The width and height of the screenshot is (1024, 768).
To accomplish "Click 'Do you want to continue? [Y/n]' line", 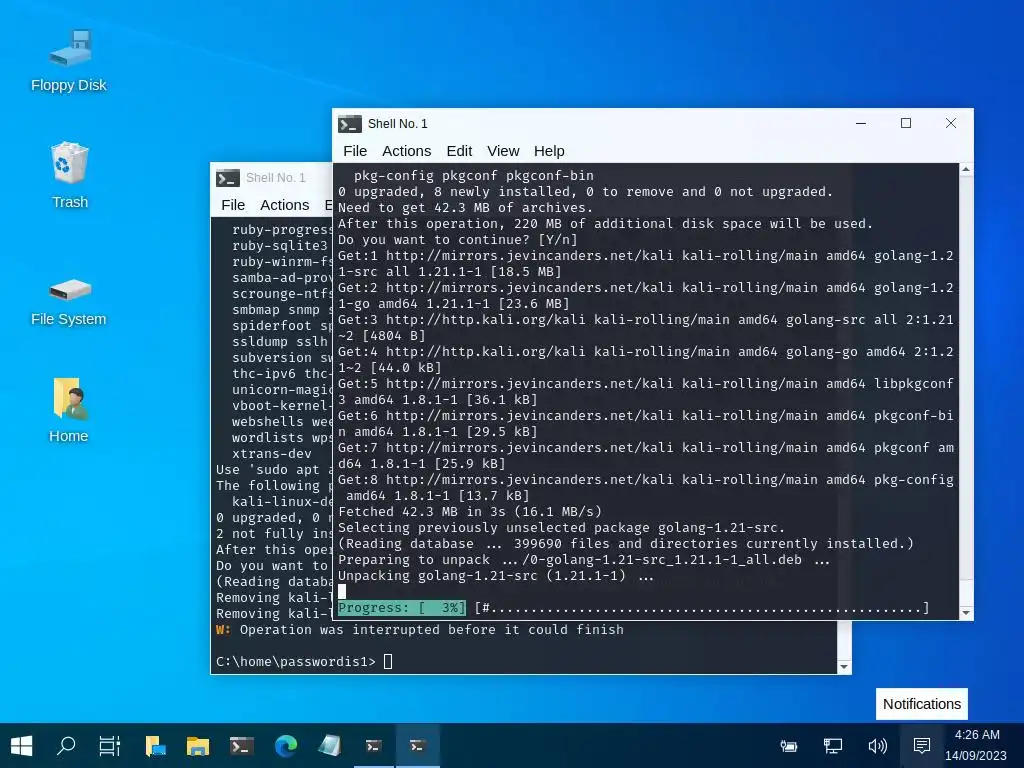I will point(458,240).
